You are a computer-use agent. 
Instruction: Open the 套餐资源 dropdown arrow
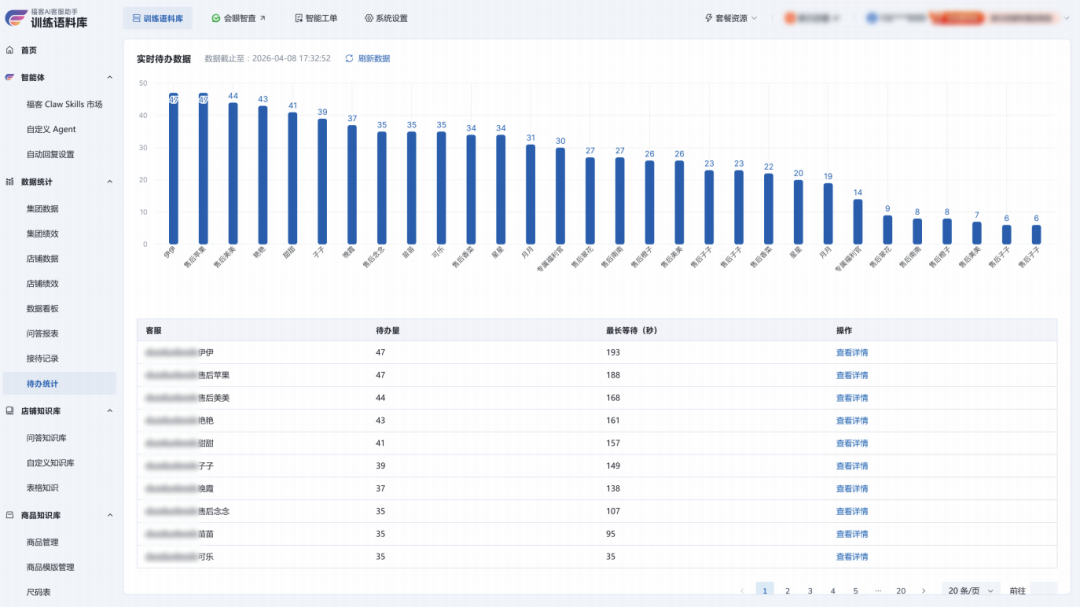pos(754,19)
